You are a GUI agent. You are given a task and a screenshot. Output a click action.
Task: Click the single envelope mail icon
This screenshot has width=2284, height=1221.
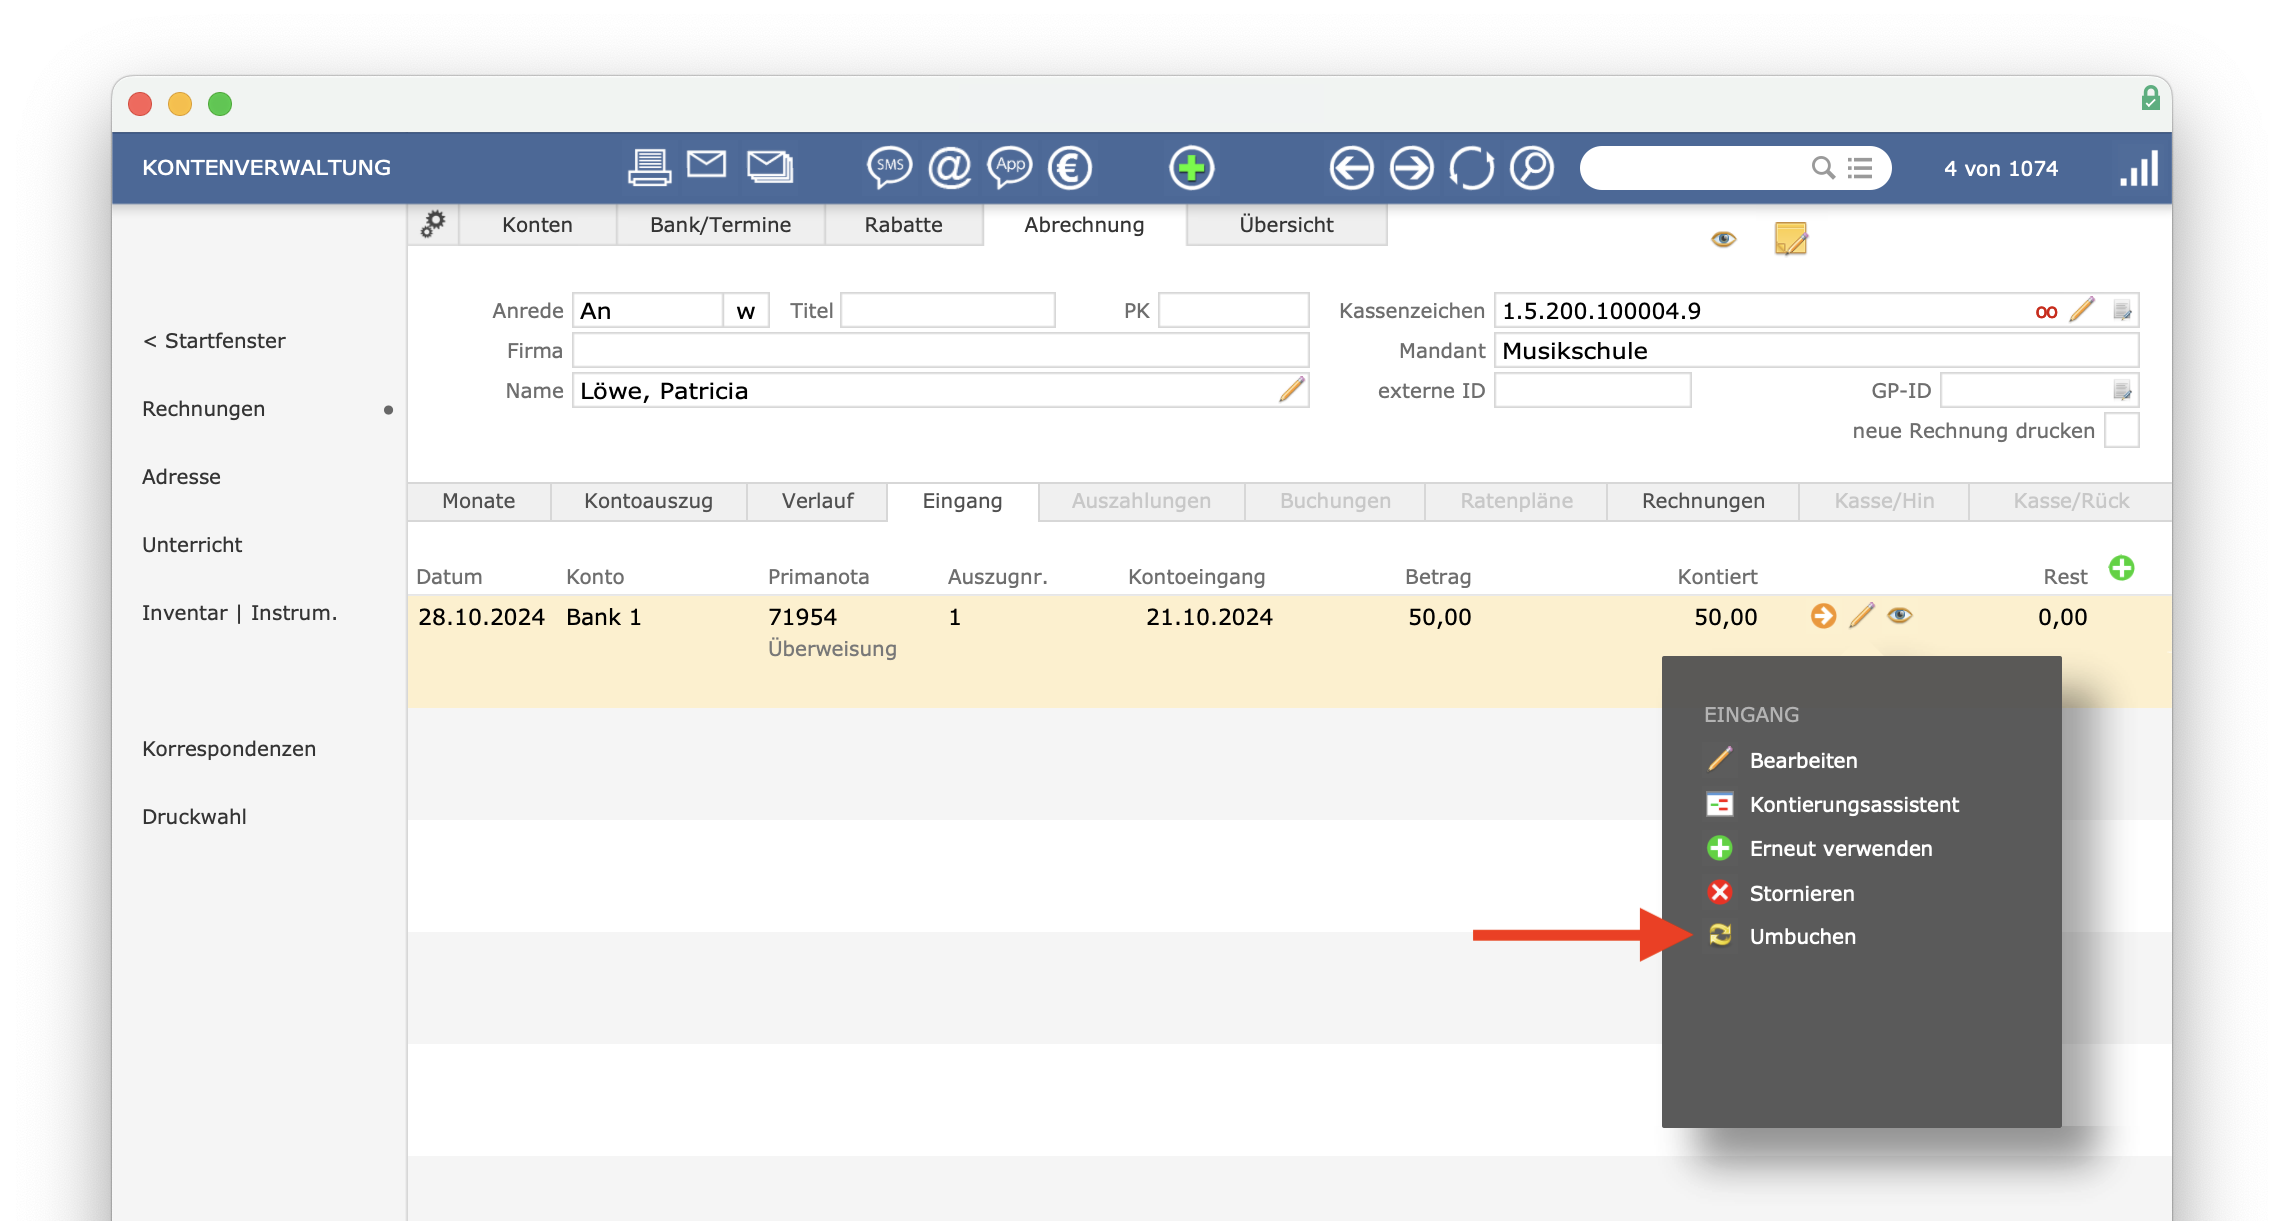pyautogui.click(x=707, y=163)
